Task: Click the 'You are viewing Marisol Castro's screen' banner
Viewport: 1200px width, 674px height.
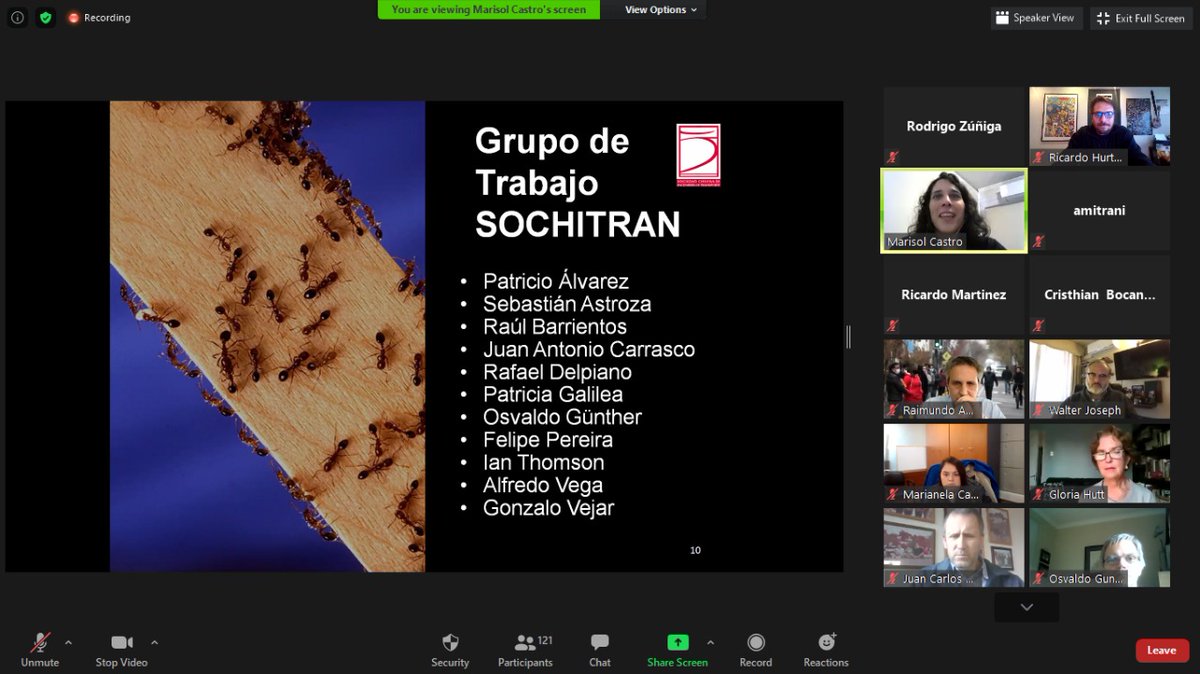Action: [x=489, y=9]
